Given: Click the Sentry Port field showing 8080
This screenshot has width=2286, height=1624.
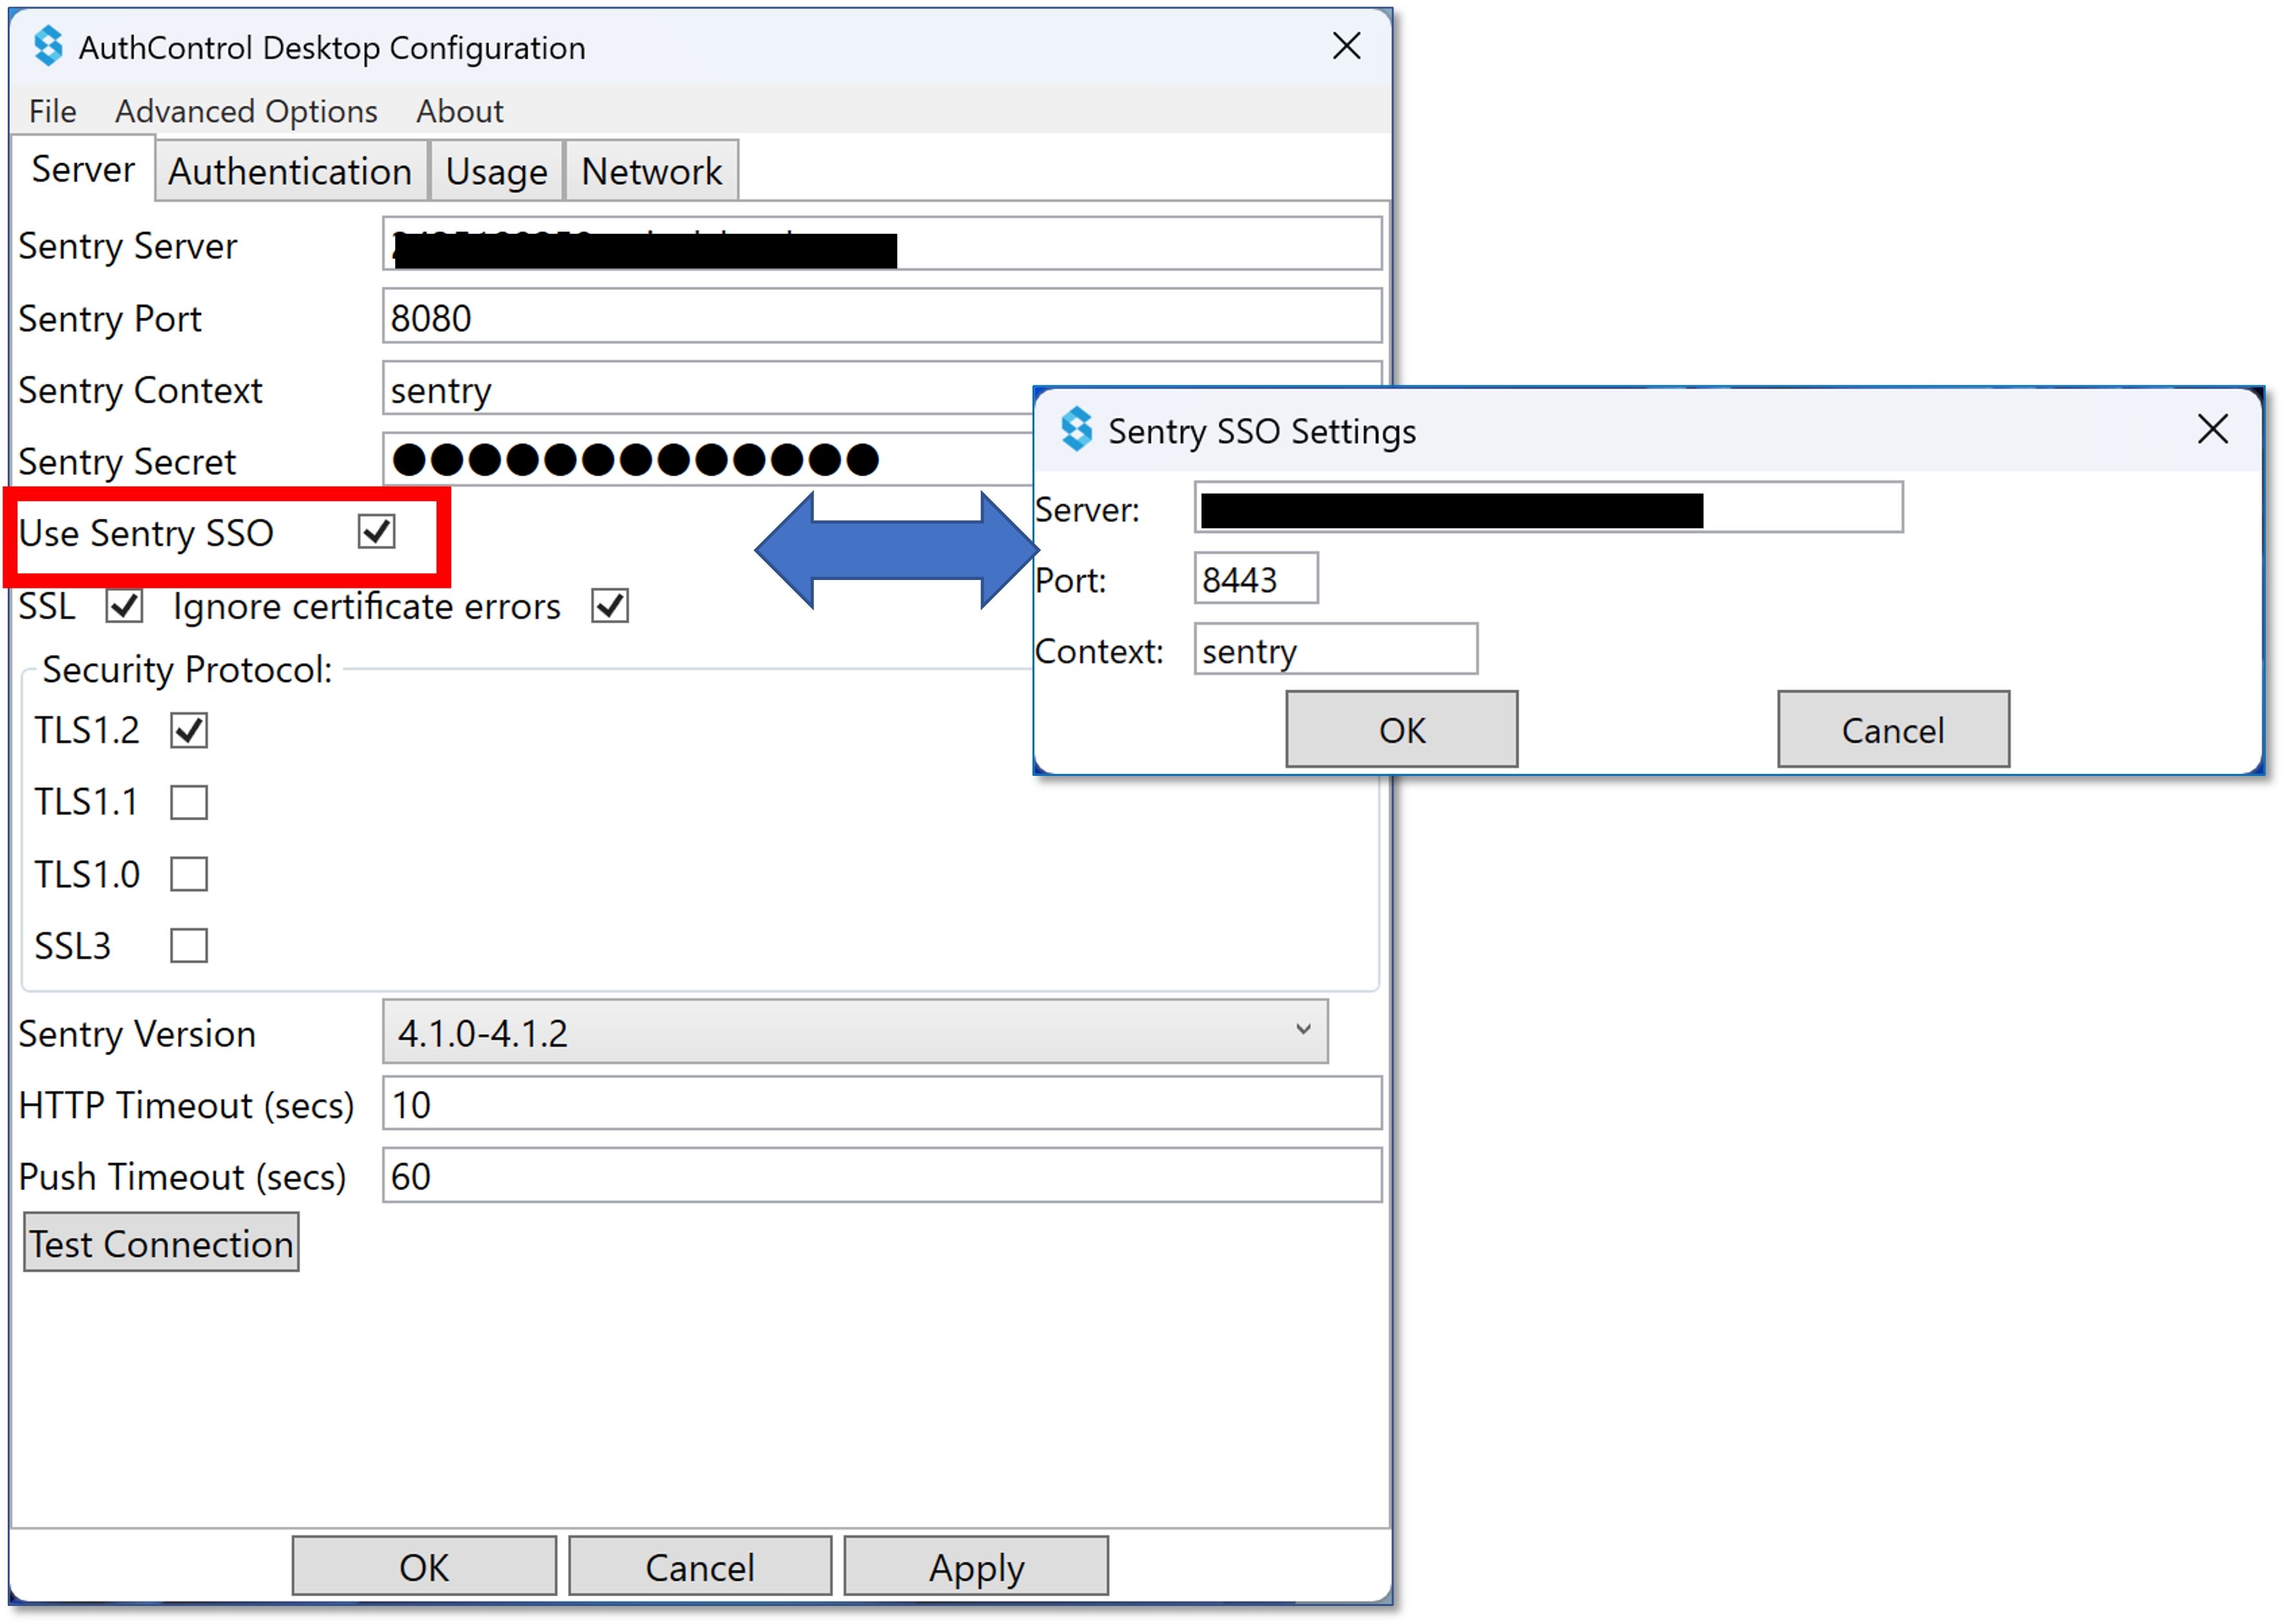Looking at the screenshot, I should click(x=882, y=317).
